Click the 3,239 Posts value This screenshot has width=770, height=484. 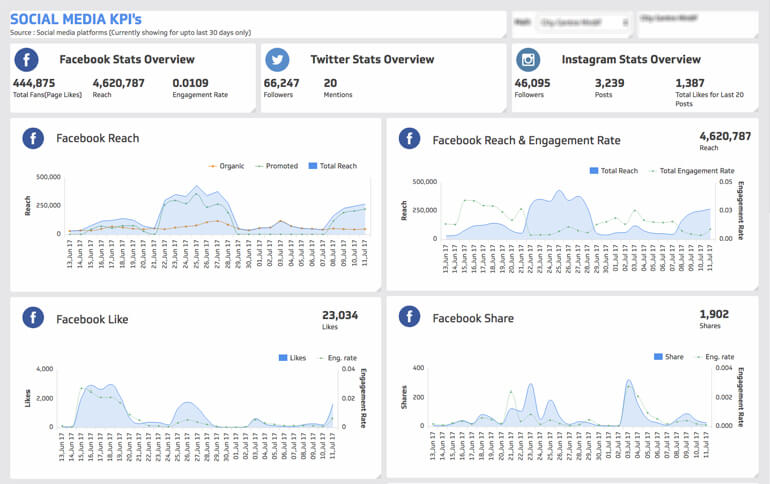(x=609, y=83)
